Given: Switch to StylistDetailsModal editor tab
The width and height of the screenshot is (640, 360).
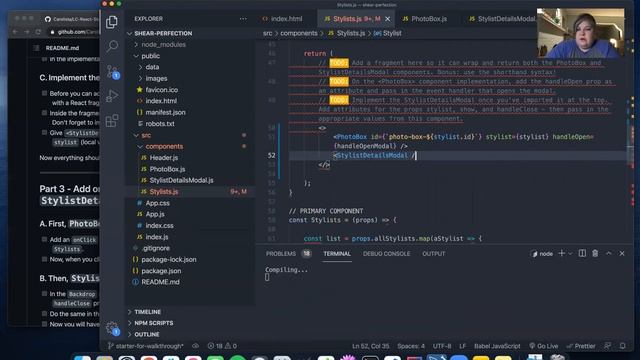Looking at the screenshot, I should coord(502,19).
